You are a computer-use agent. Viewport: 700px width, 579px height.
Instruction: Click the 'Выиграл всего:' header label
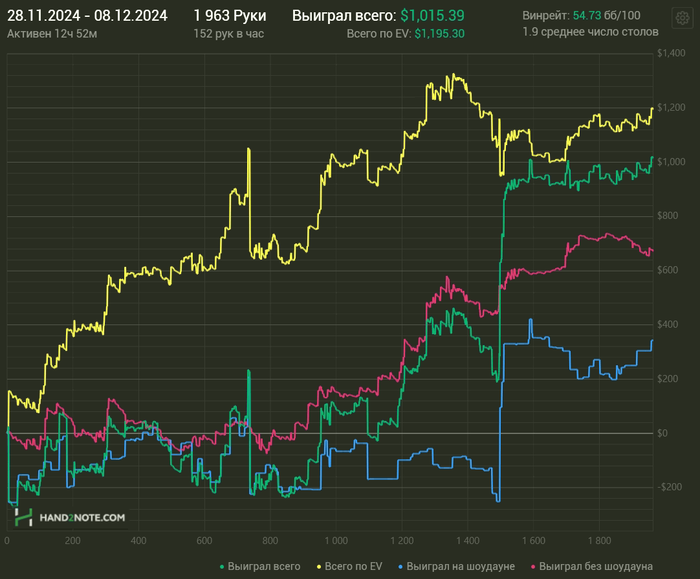[344, 16]
